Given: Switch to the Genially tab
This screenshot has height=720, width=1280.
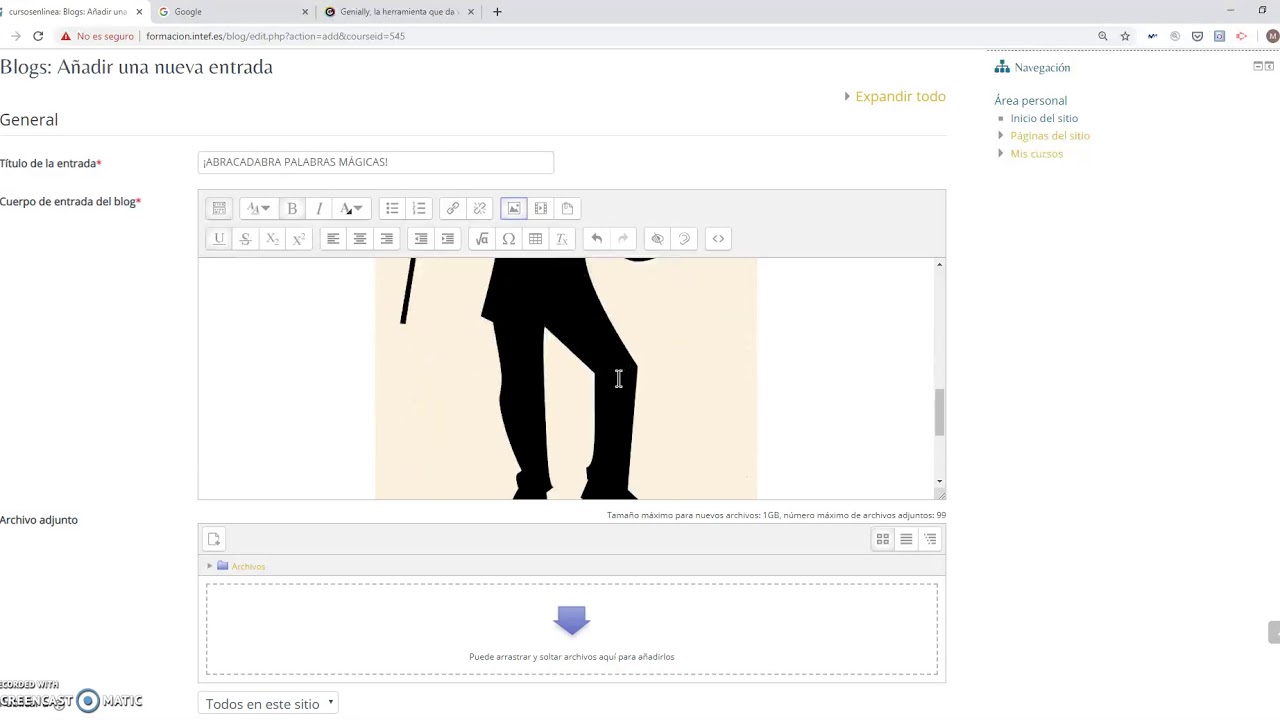Looking at the screenshot, I should 399,12.
